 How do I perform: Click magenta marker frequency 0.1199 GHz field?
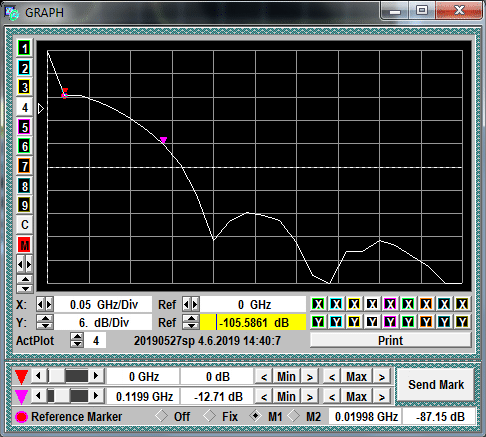coord(144,396)
